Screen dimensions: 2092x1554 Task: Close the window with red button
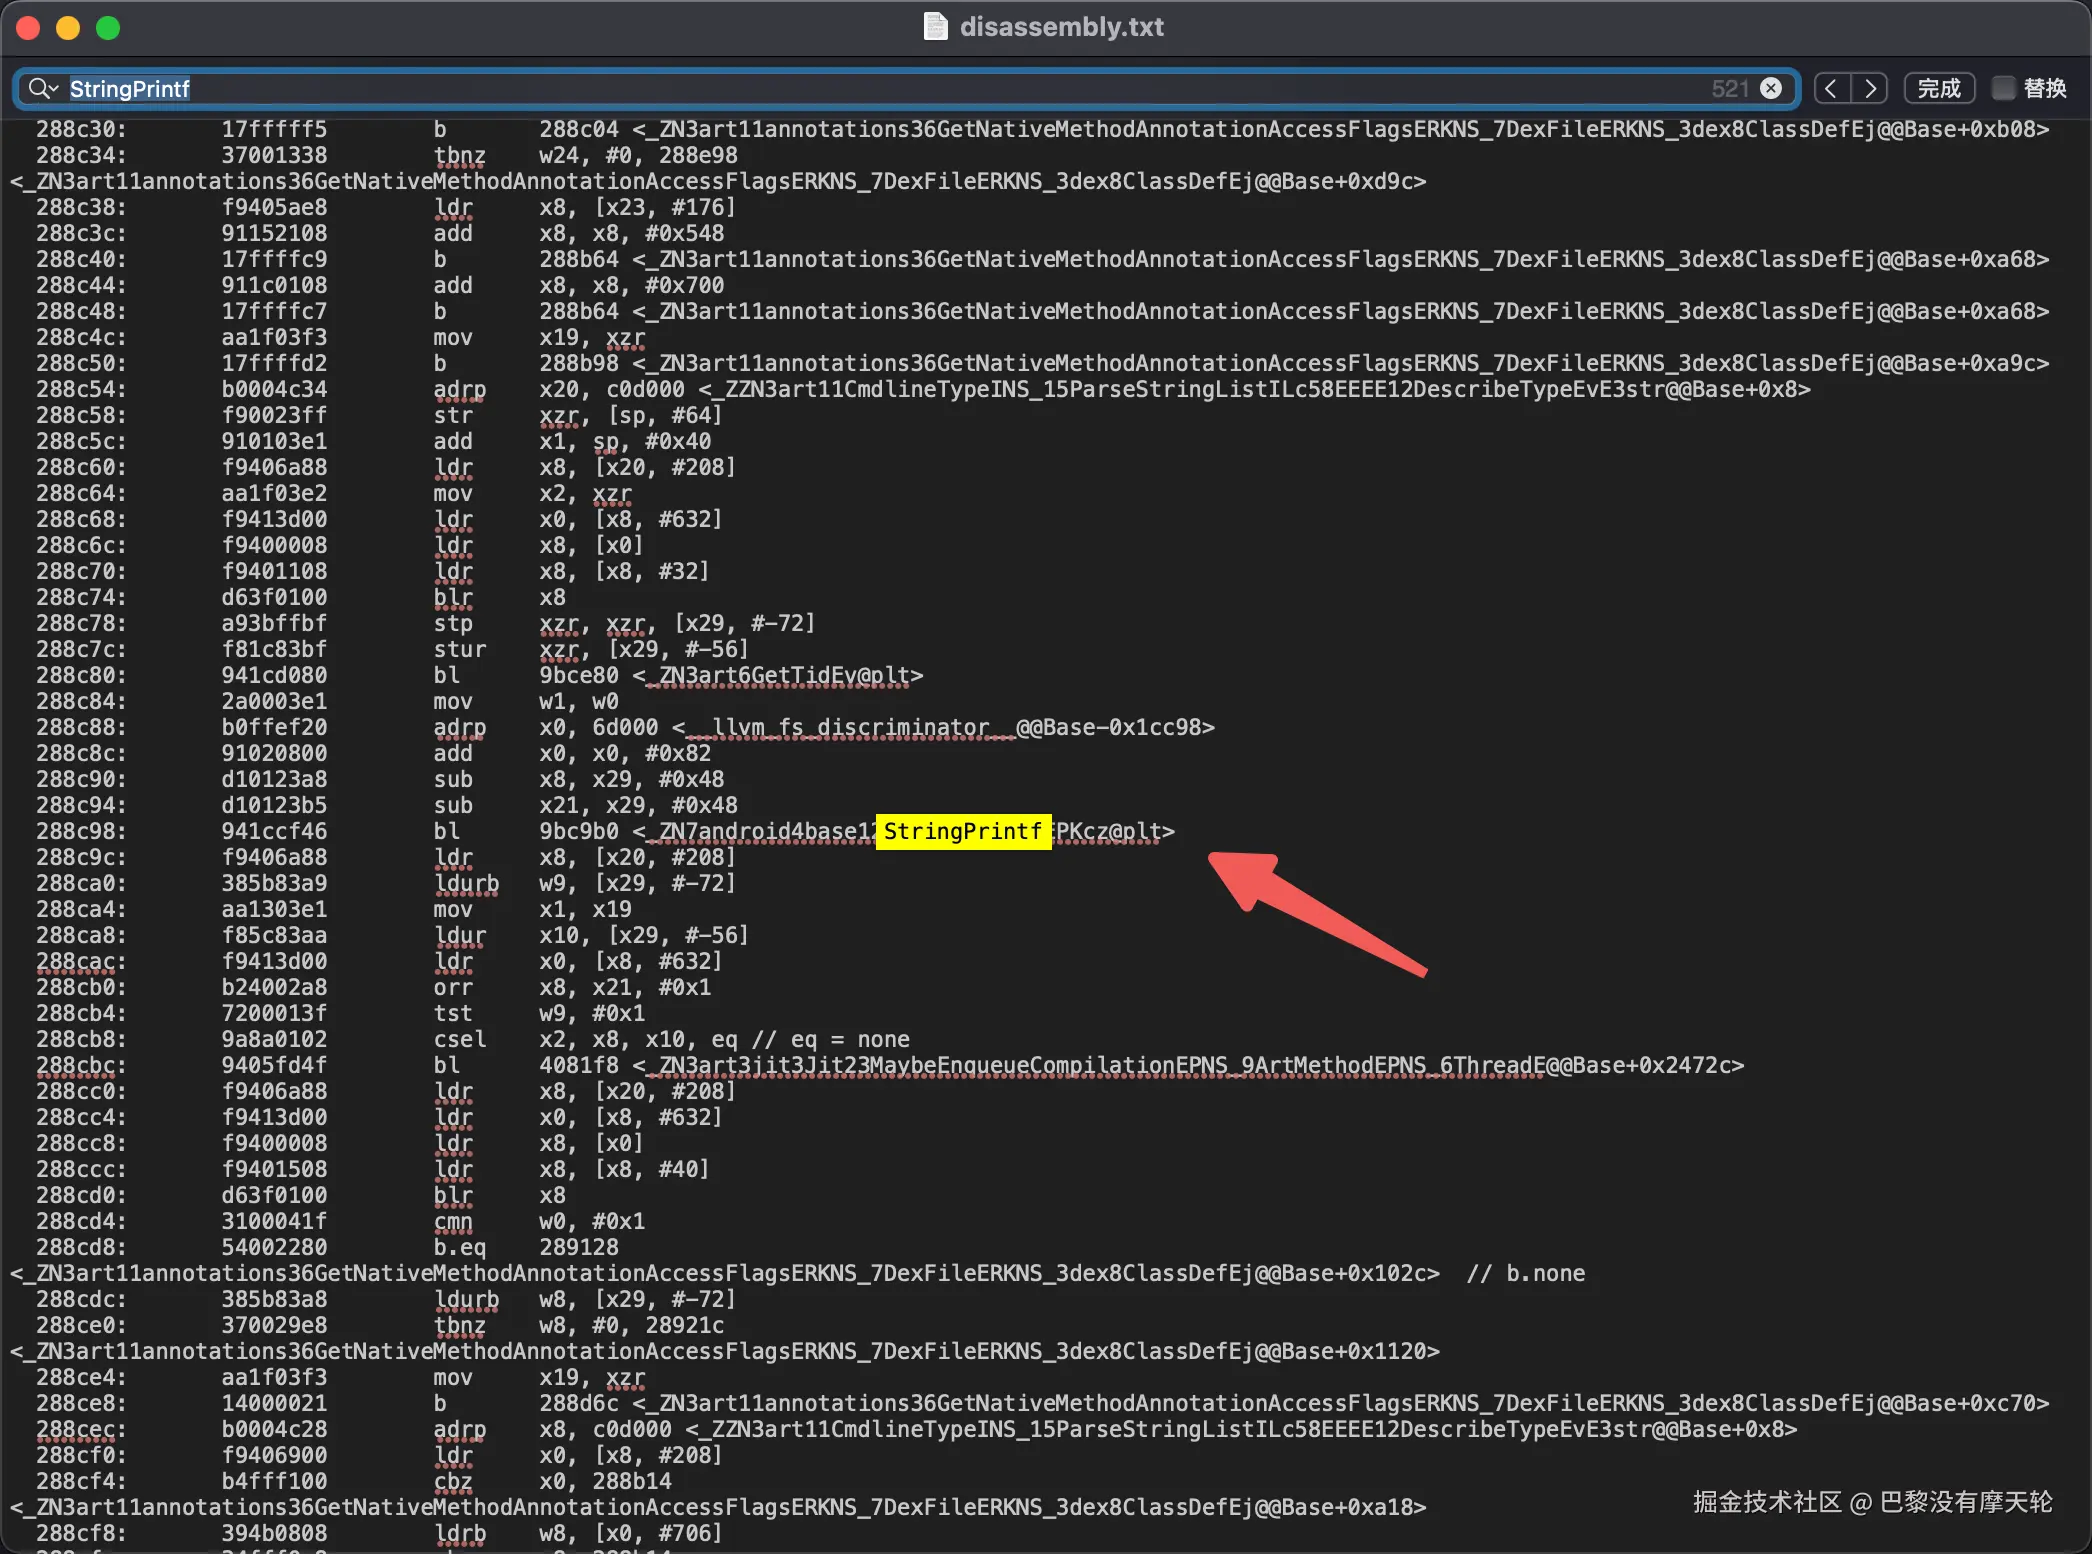[x=28, y=28]
